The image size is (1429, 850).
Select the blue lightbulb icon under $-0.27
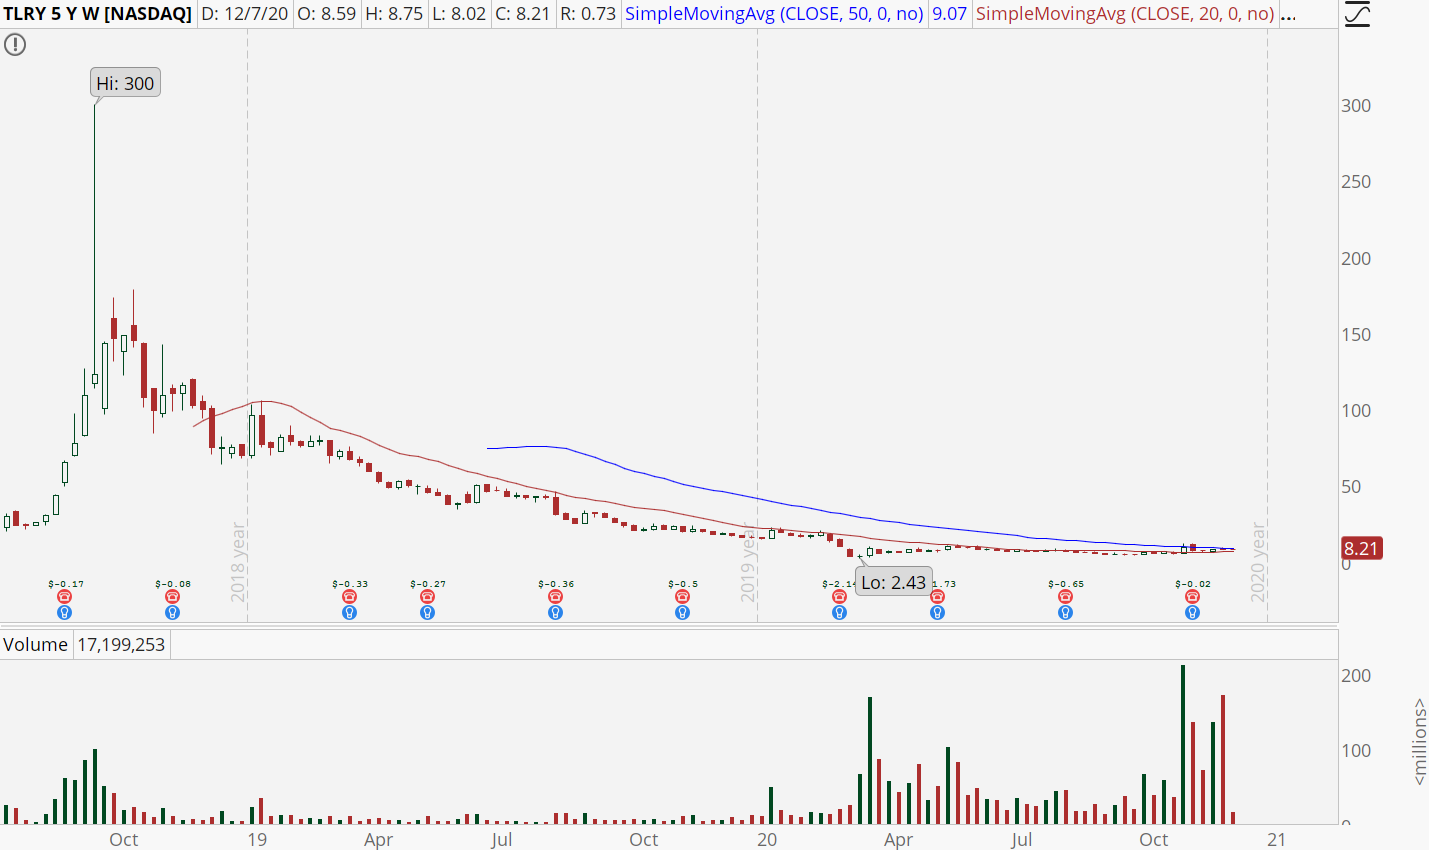tap(427, 612)
